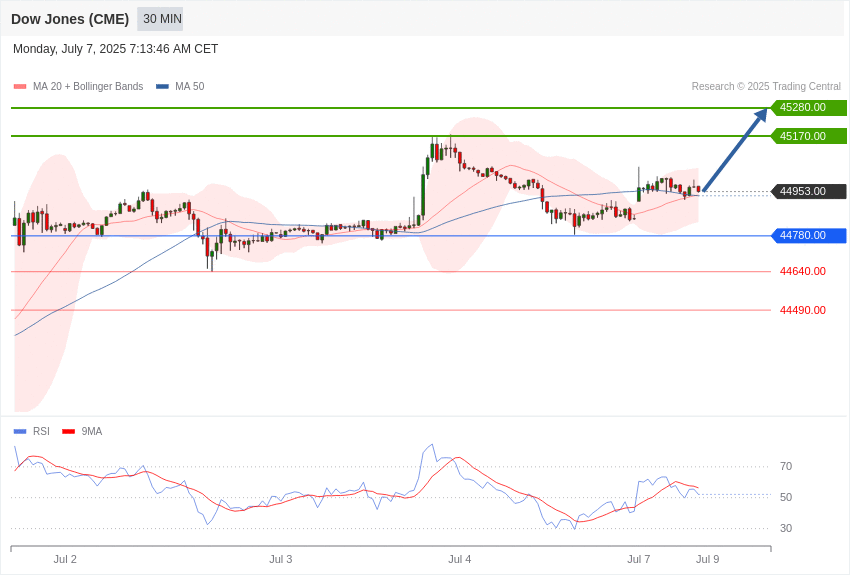Click the Jul 9 date axis label
Screen dimensions: 850x576
pos(707,560)
